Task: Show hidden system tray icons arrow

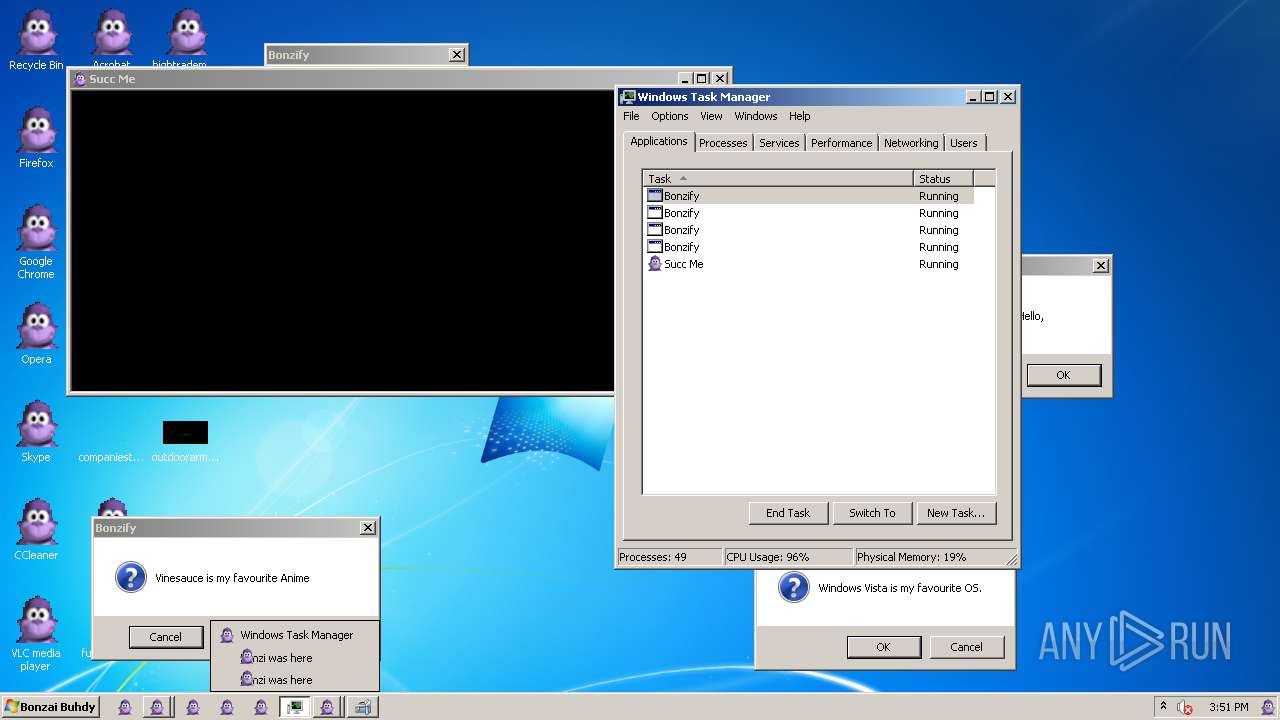Action: pos(1163,707)
